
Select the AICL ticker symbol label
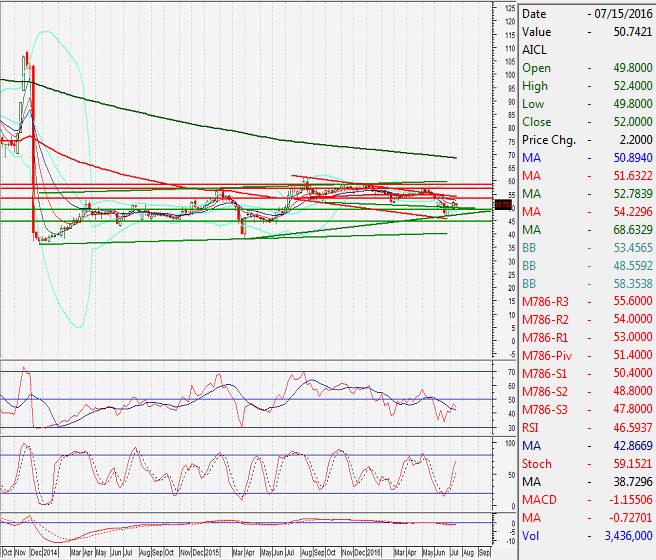click(x=536, y=50)
